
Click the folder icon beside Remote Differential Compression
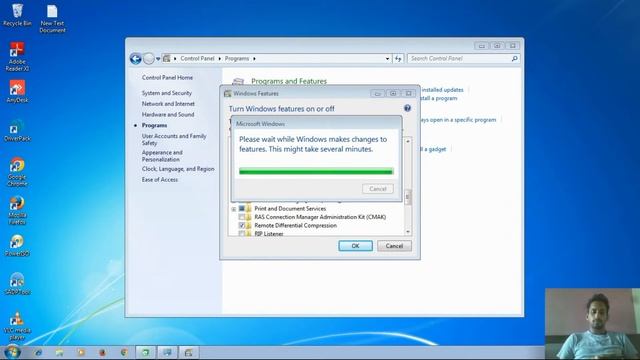pyautogui.click(x=249, y=225)
